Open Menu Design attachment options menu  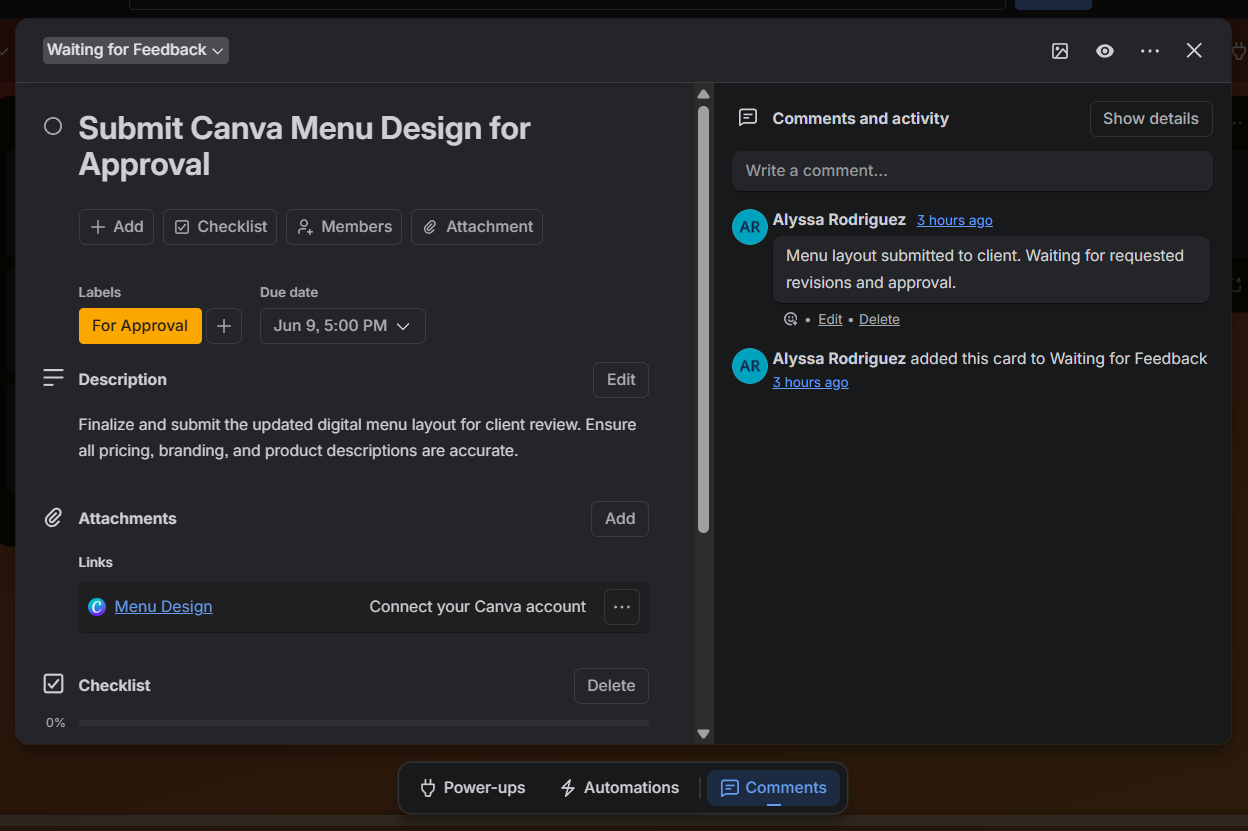coord(622,607)
